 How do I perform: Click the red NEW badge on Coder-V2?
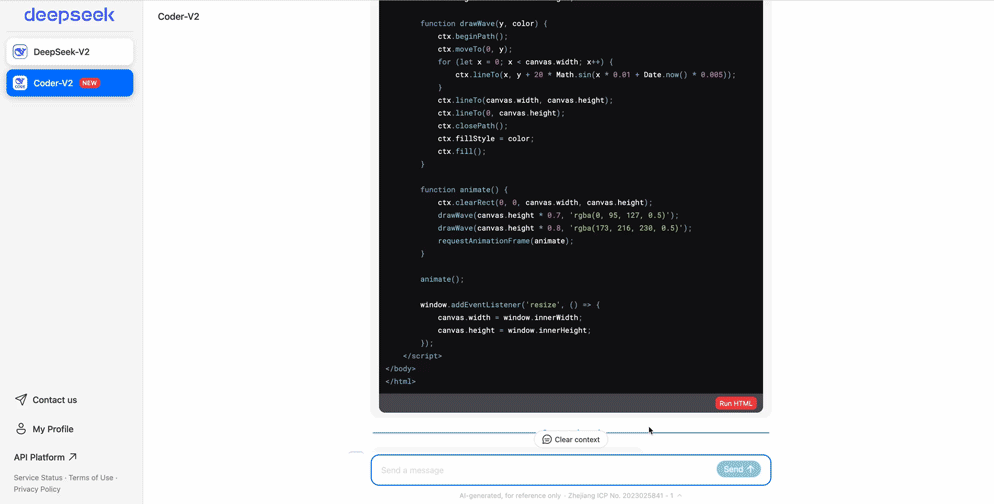[x=90, y=83]
